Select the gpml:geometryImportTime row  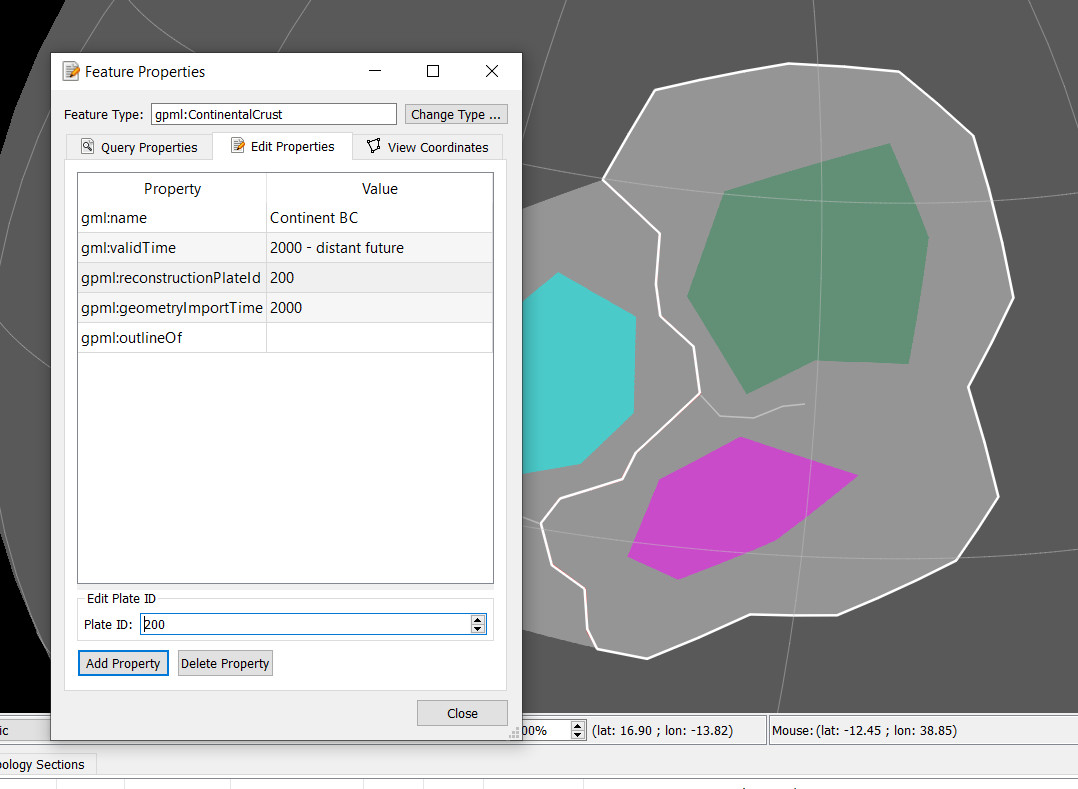click(x=285, y=308)
